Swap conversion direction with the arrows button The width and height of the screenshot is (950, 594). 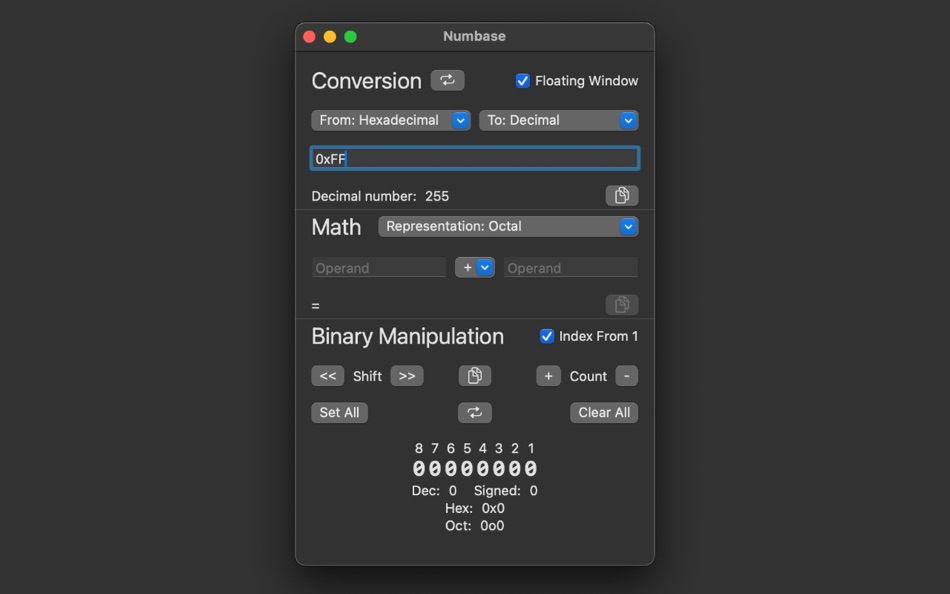447,80
